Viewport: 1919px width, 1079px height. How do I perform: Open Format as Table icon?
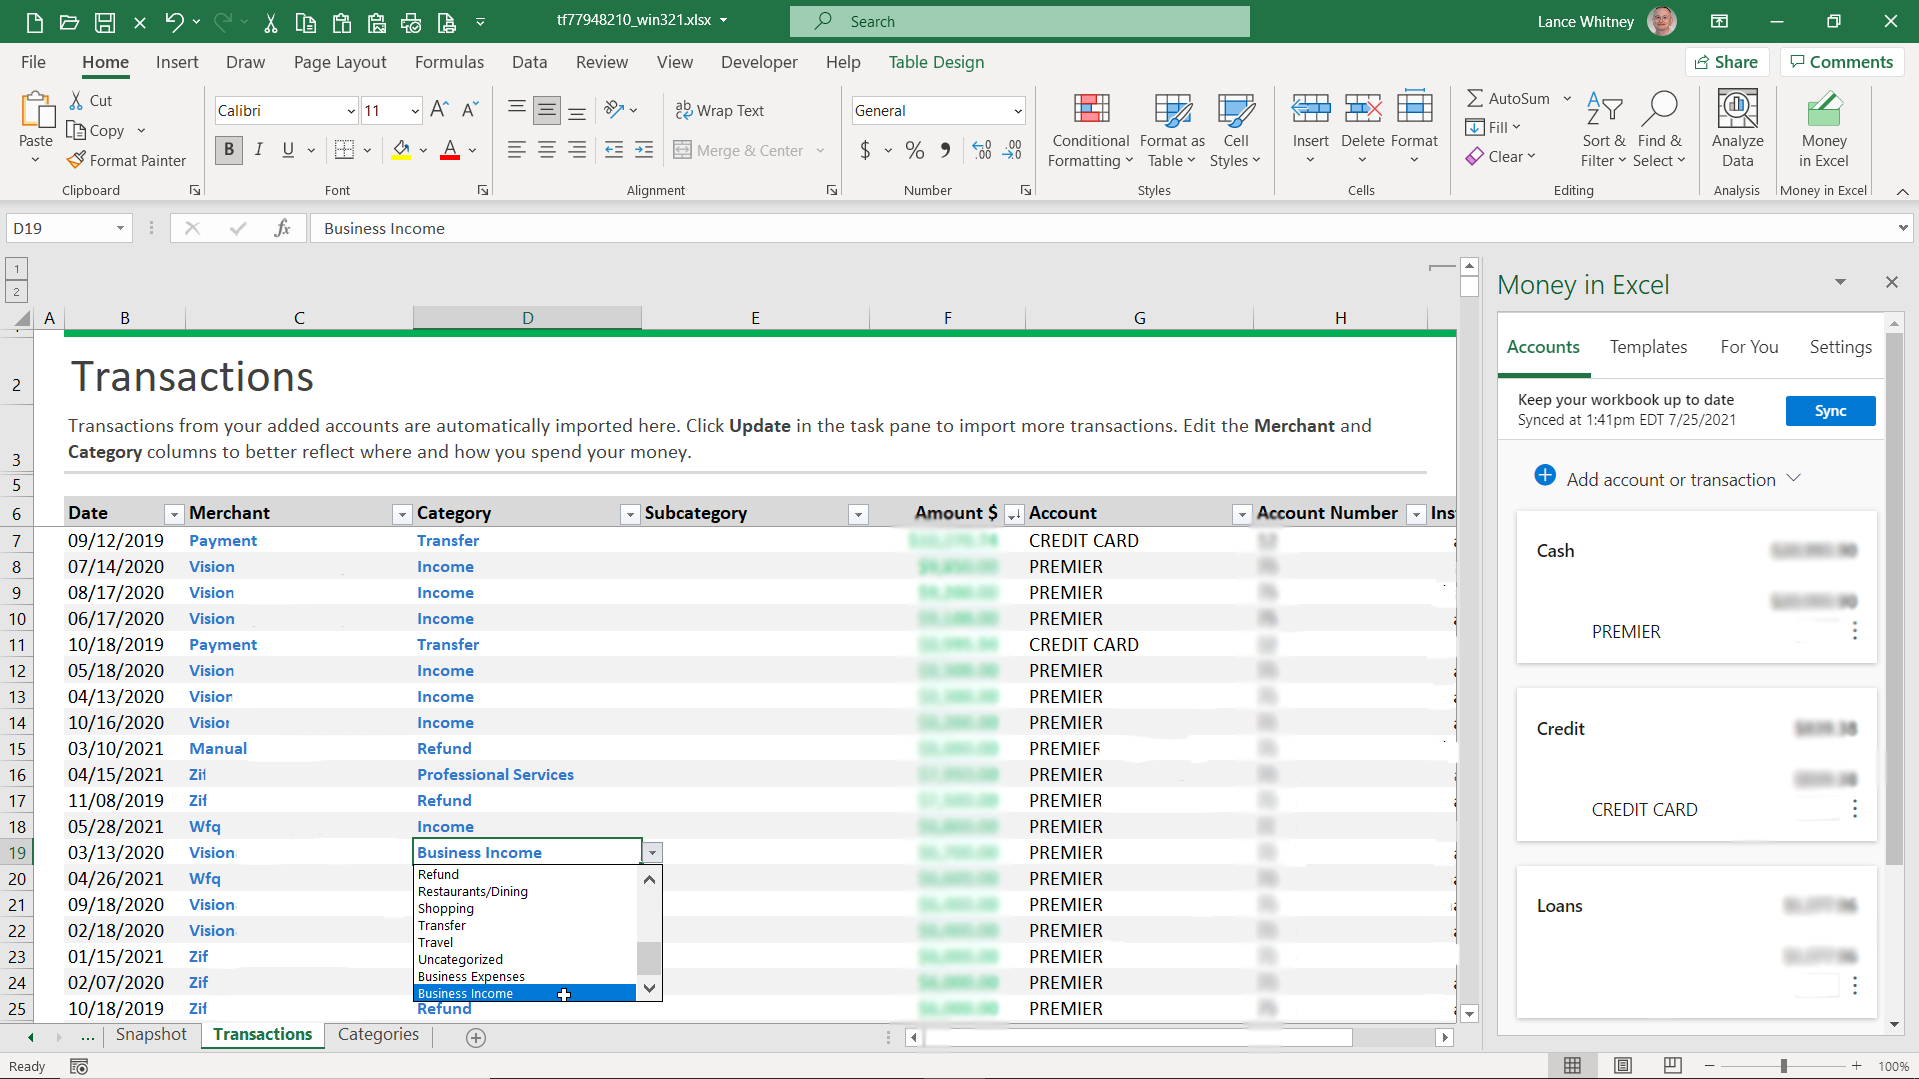point(1172,108)
